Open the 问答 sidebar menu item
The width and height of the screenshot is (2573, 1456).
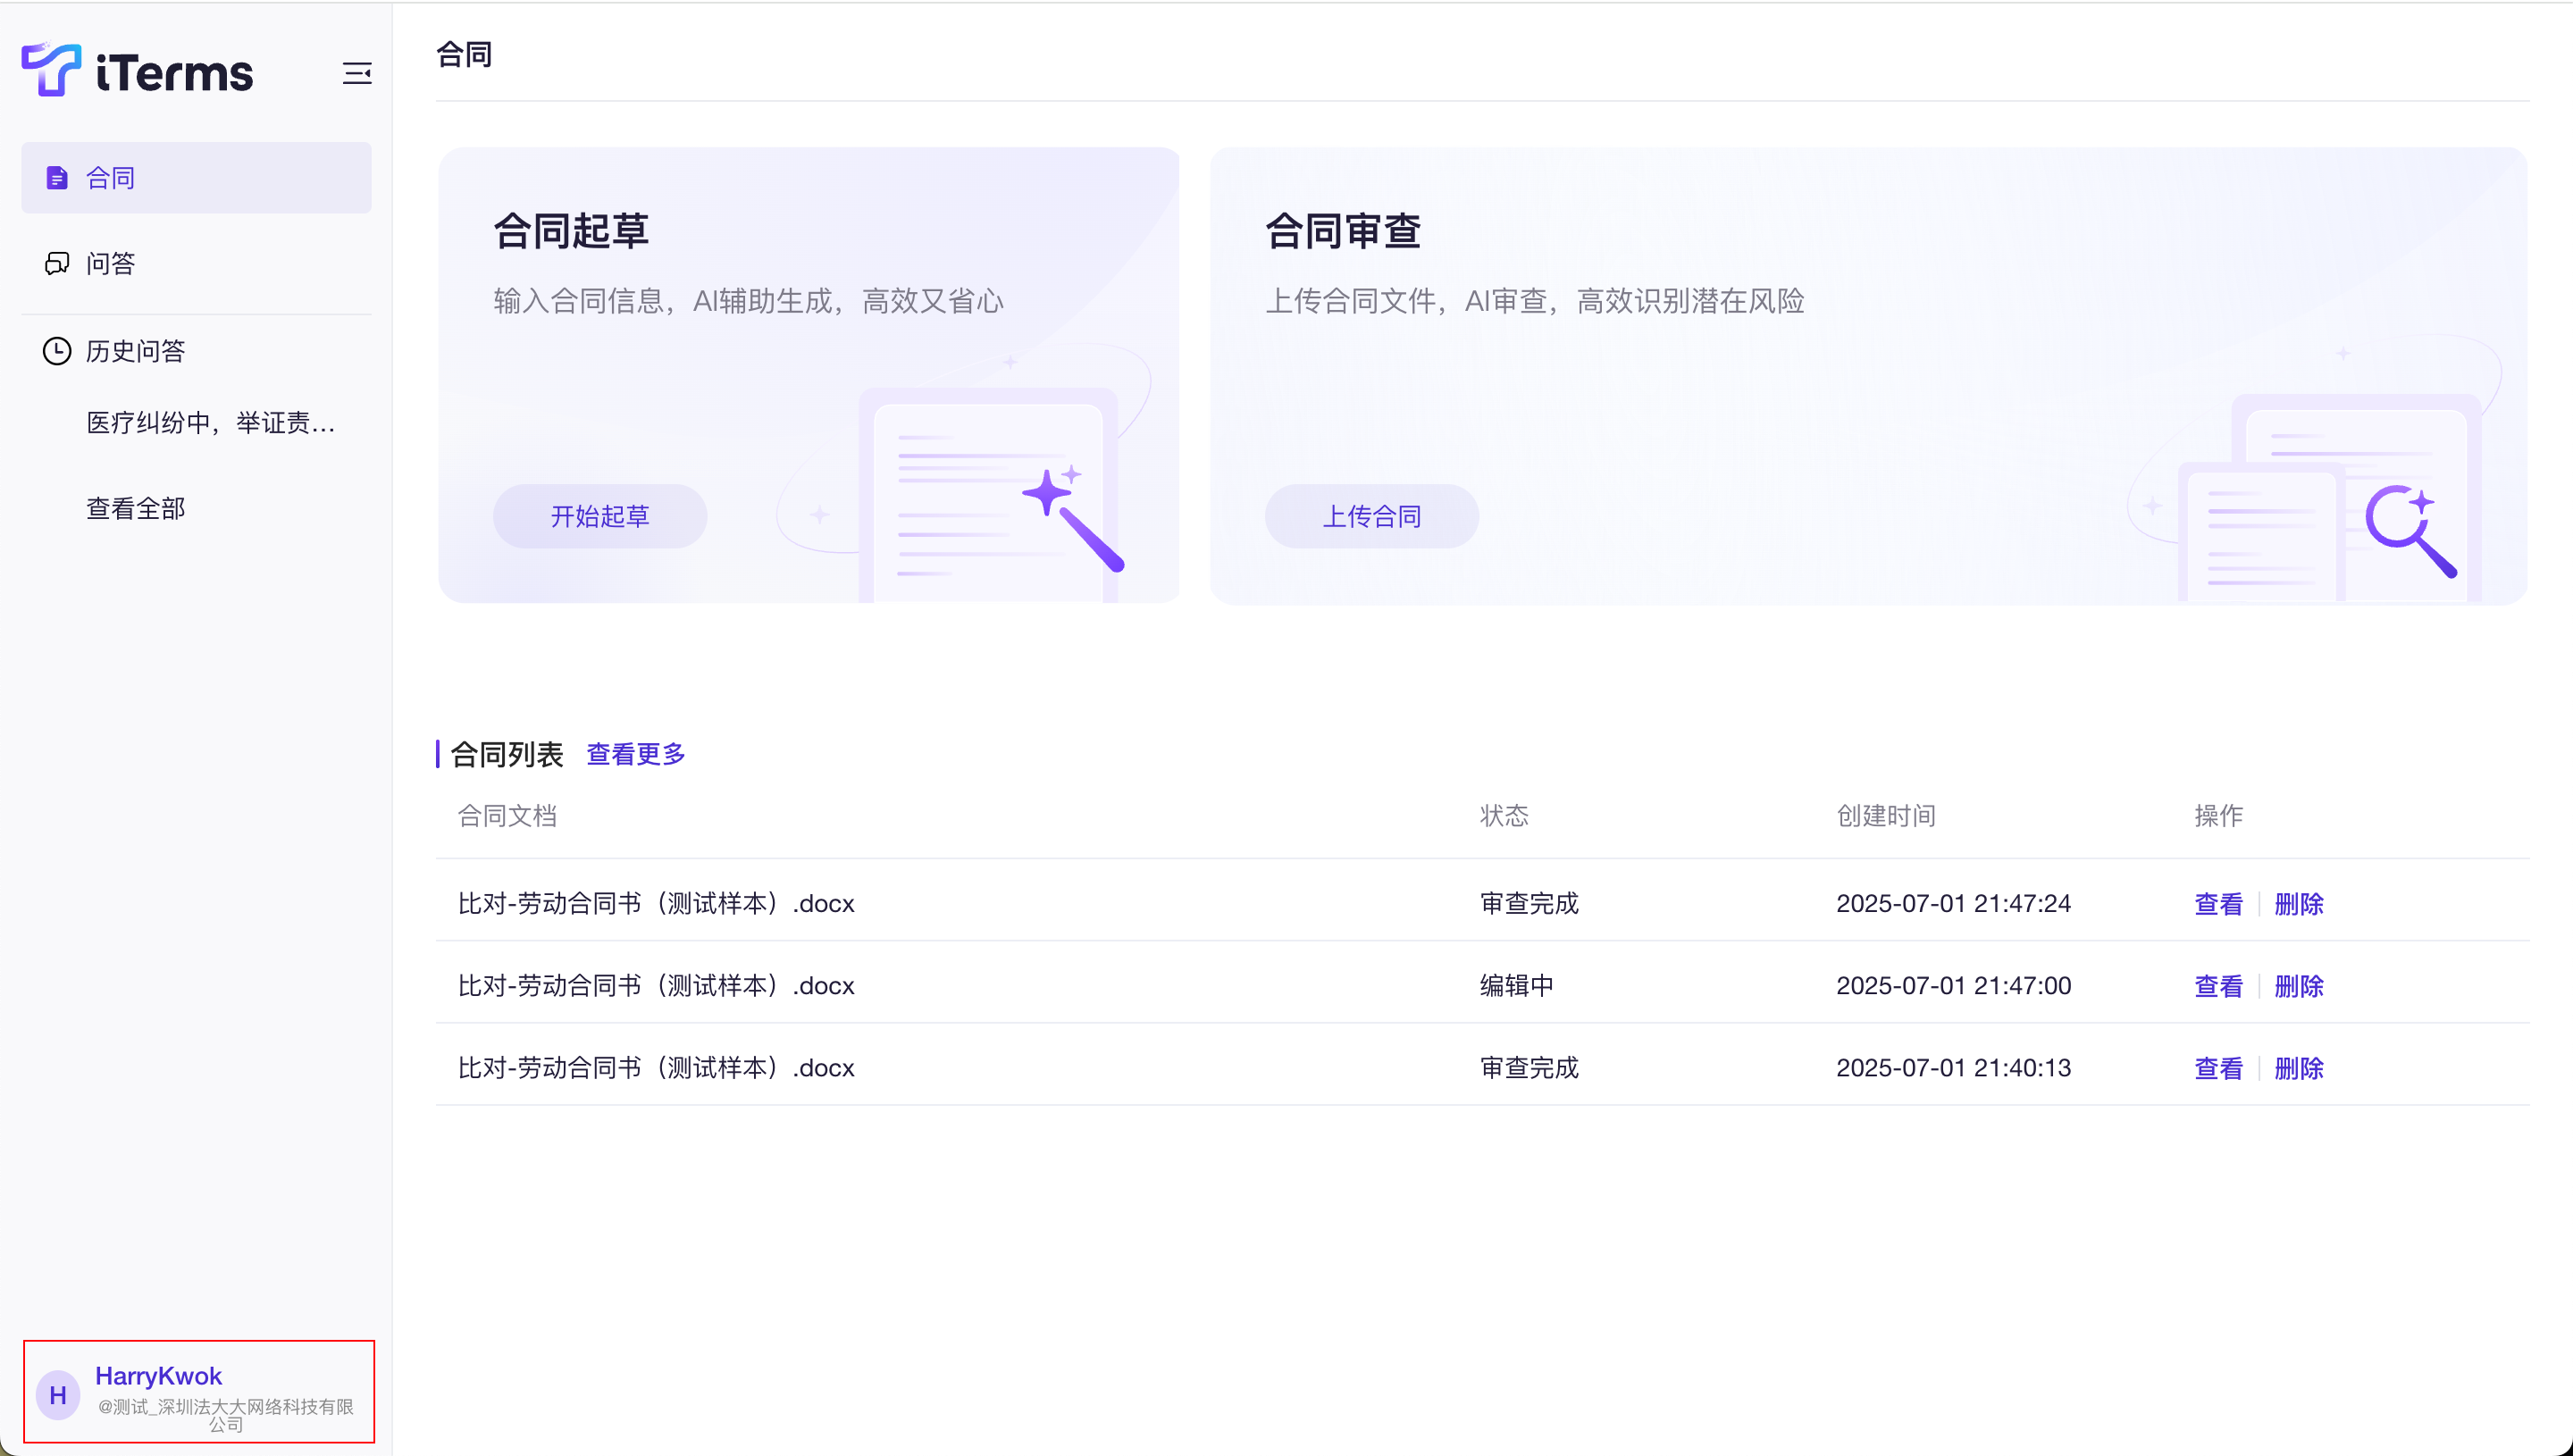pos(110,263)
